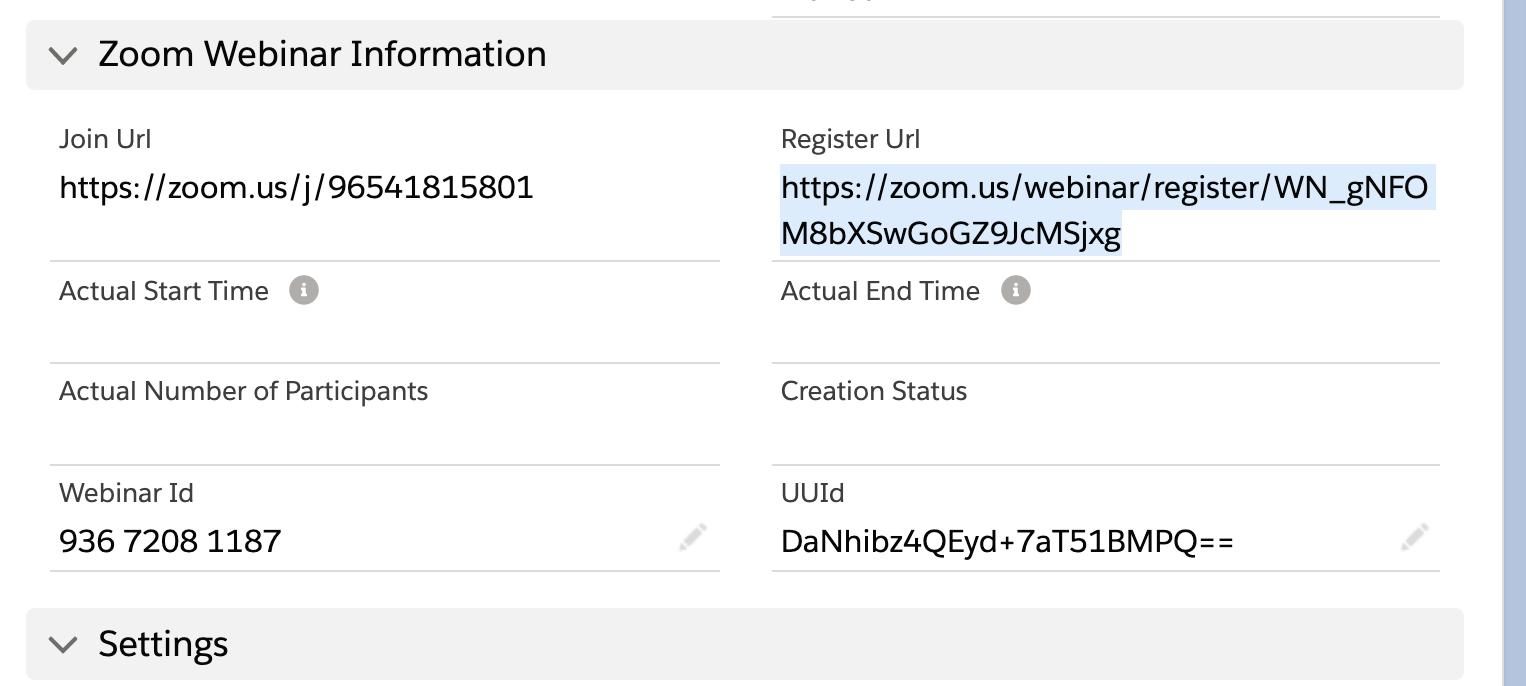
Task: Click the Join Url field label
Action: (105, 139)
